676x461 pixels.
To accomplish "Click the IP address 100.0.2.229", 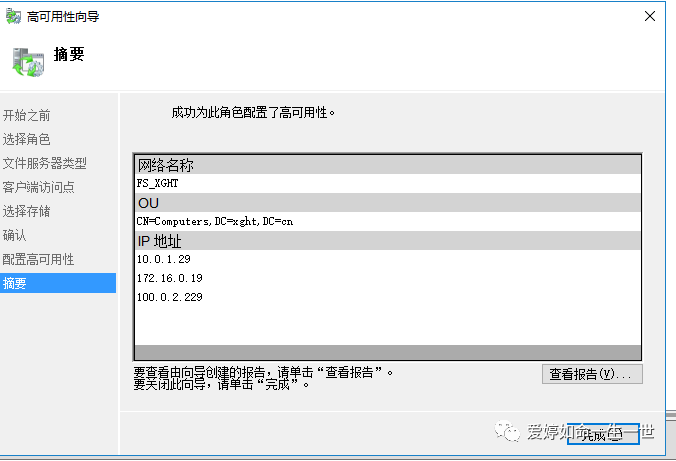I will pos(170,297).
